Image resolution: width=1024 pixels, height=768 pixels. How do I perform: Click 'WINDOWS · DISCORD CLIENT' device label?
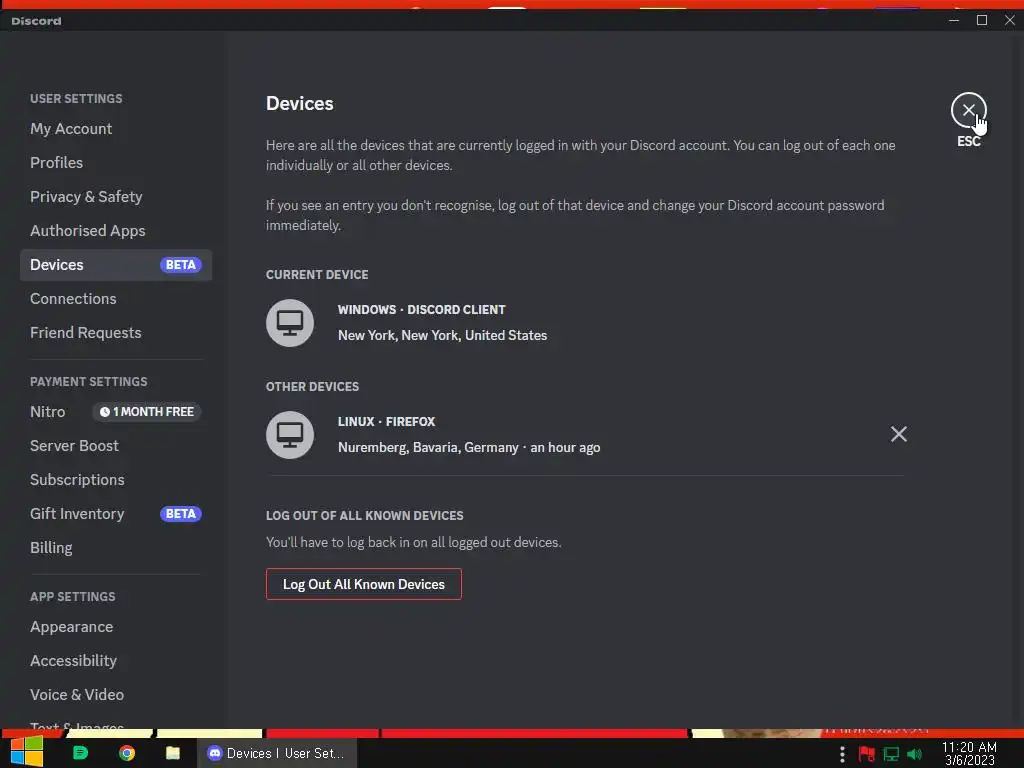tap(421, 310)
